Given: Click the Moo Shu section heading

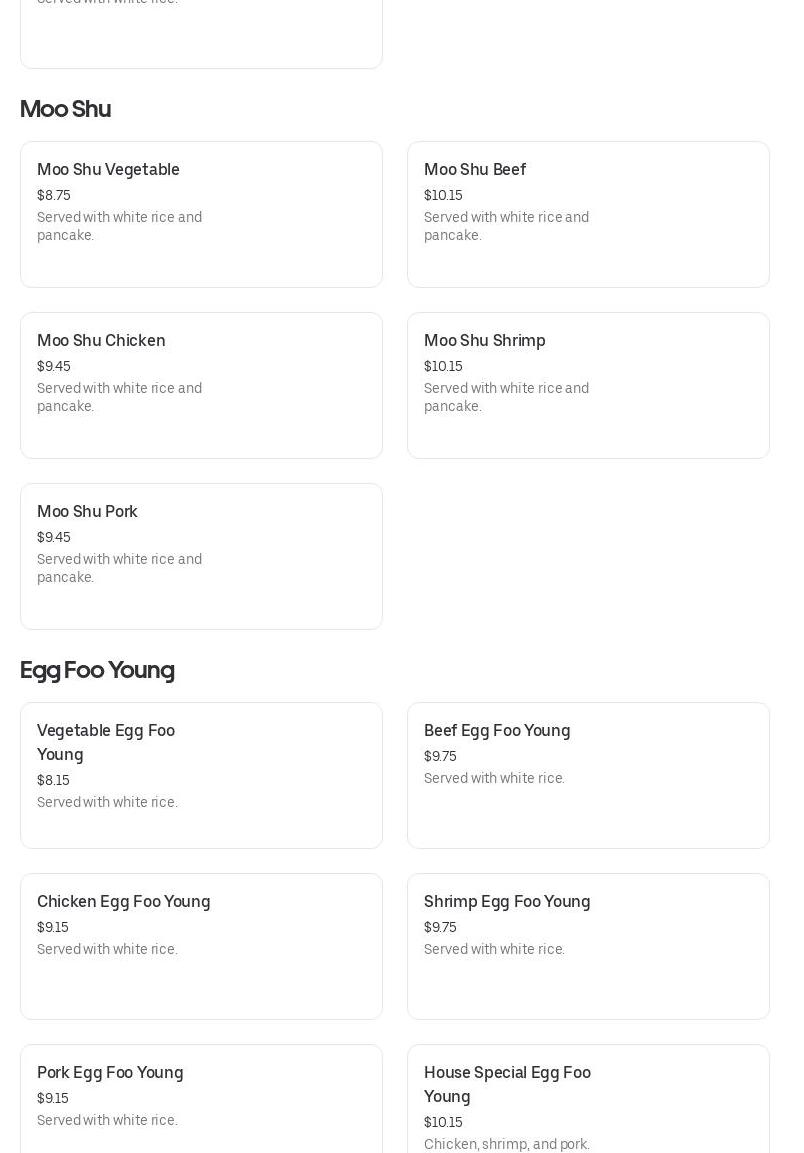Looking at the screenshot, I should [65, 109].
